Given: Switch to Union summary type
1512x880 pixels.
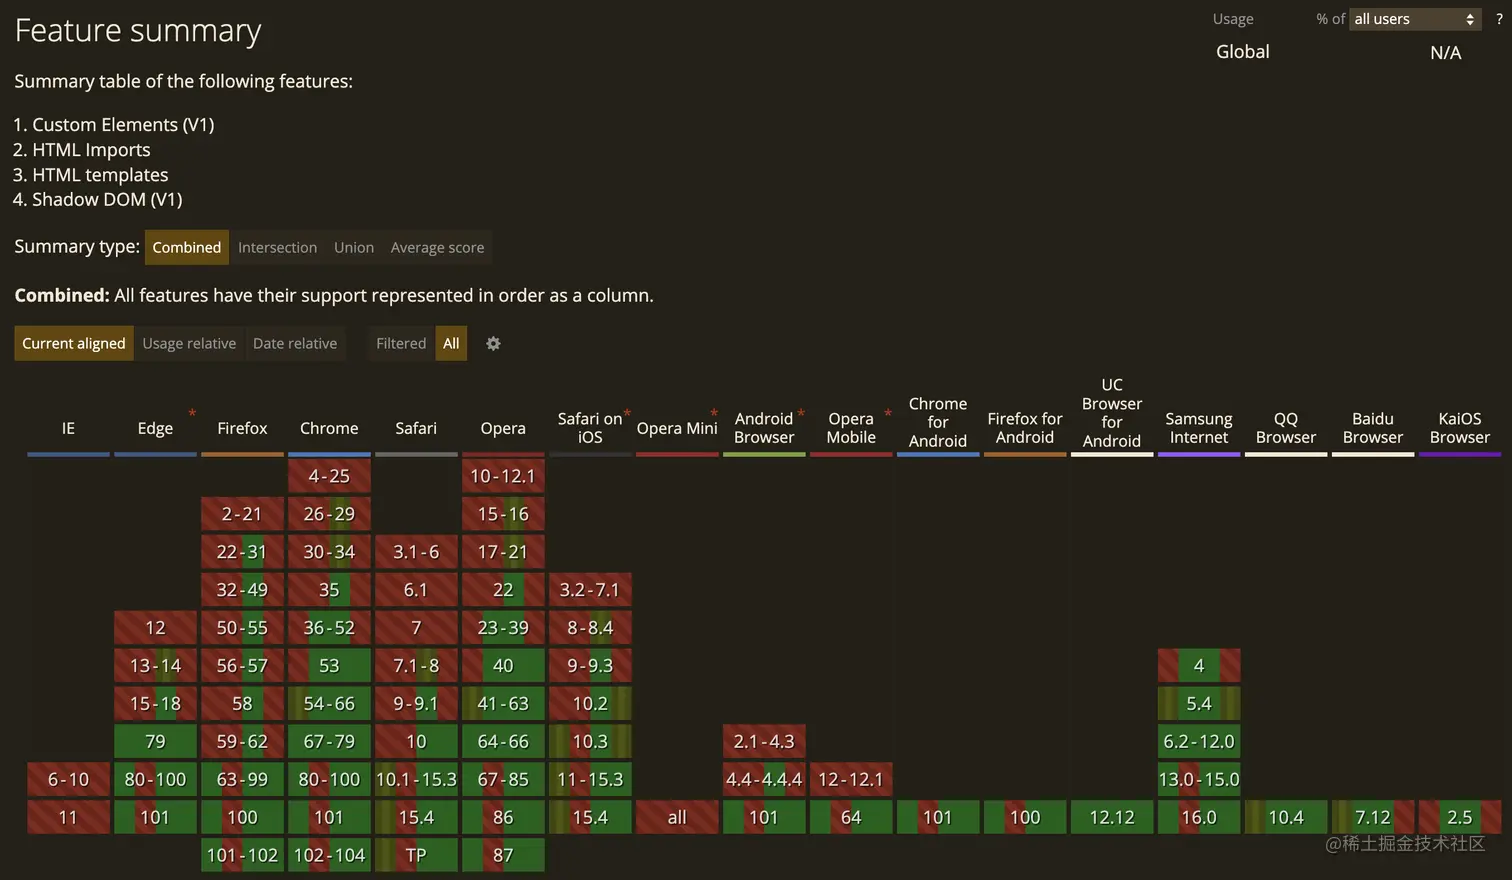Looking at the screenshot, I should (353, 247).
